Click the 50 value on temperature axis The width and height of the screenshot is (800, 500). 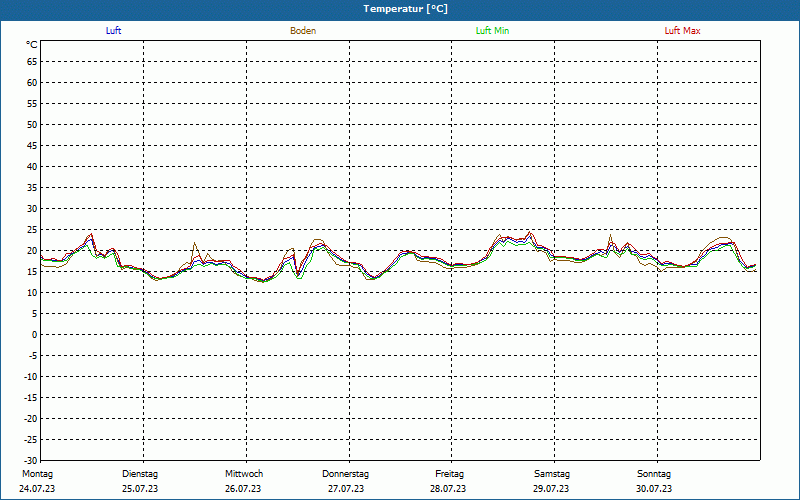pyautogui.click(x=32, y=124)
